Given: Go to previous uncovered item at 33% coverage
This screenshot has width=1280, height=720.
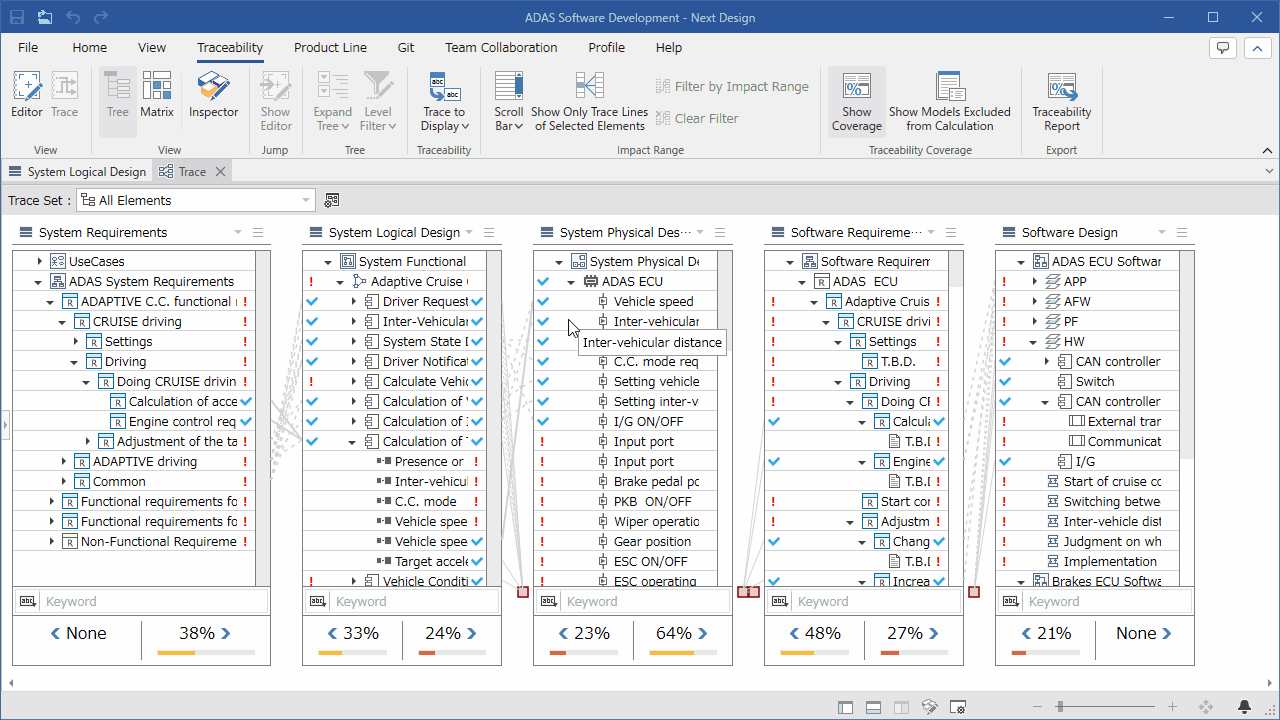Looking at the screenshot, I should pyautogui.click(x=334, y=633).
